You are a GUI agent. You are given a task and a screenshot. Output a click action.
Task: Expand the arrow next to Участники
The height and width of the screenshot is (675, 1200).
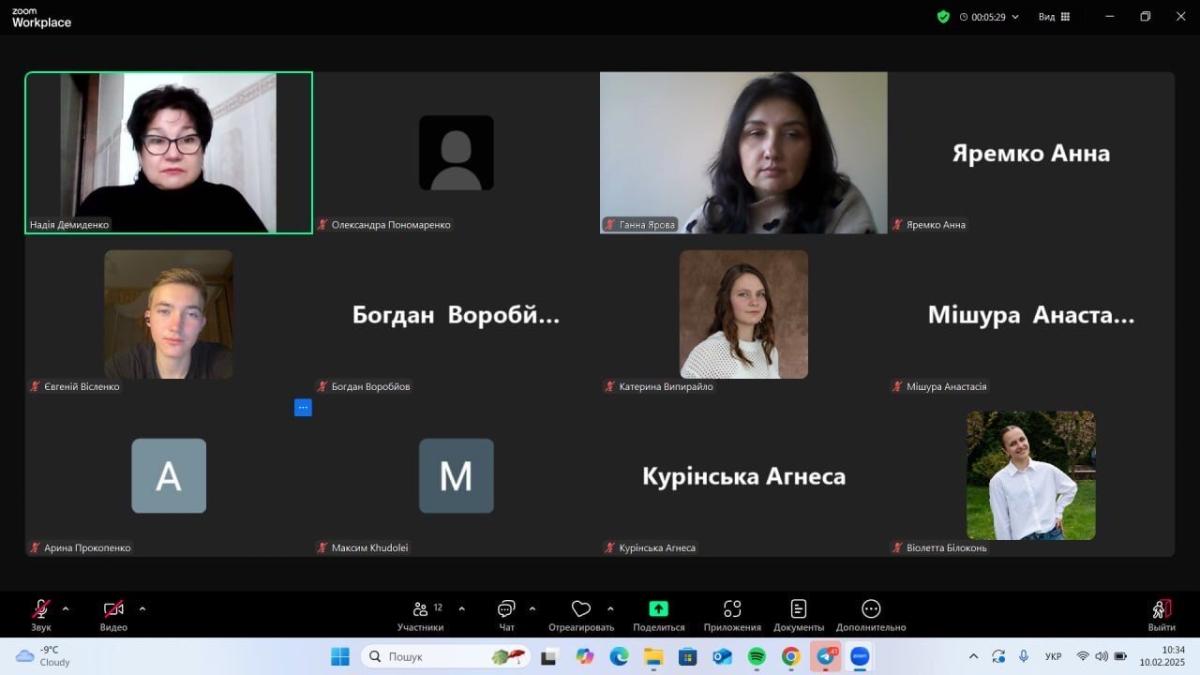pos(461,608)
